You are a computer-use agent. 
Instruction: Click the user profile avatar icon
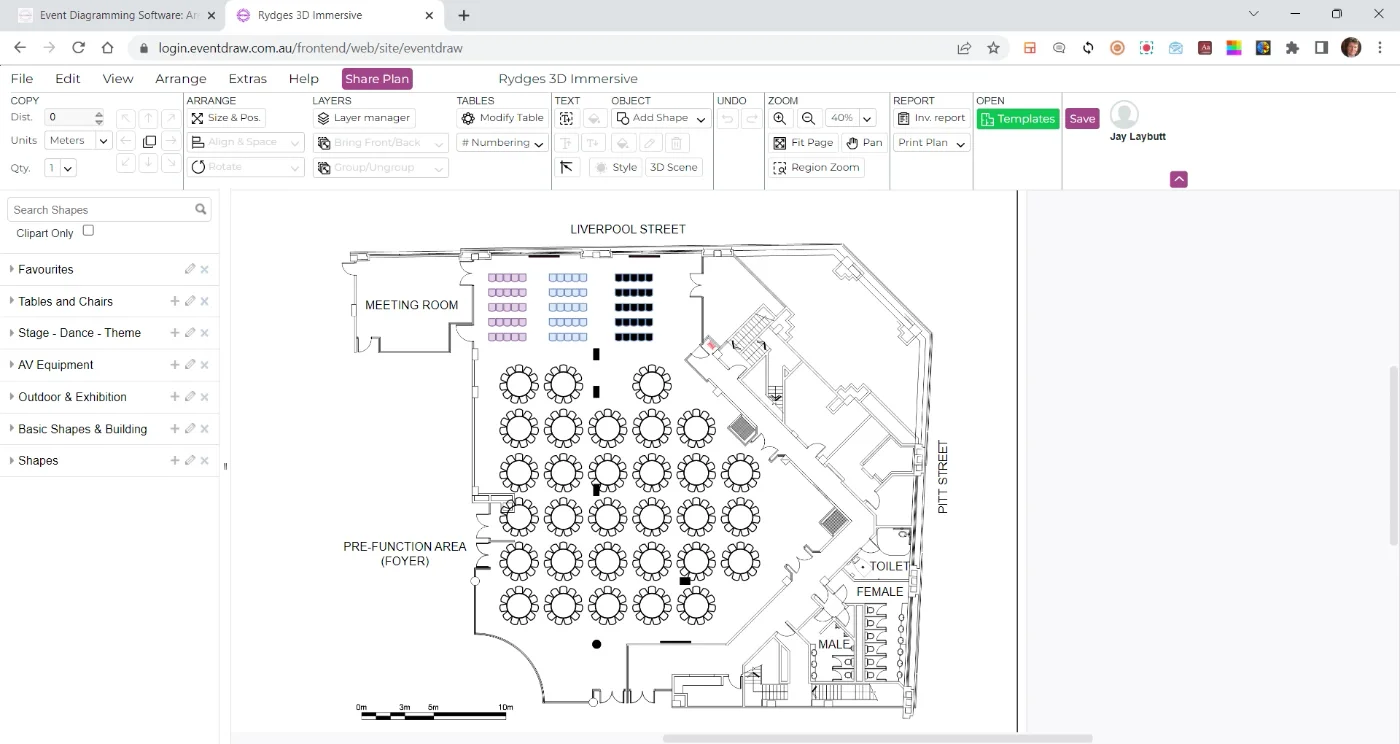tap(1124, 115)
